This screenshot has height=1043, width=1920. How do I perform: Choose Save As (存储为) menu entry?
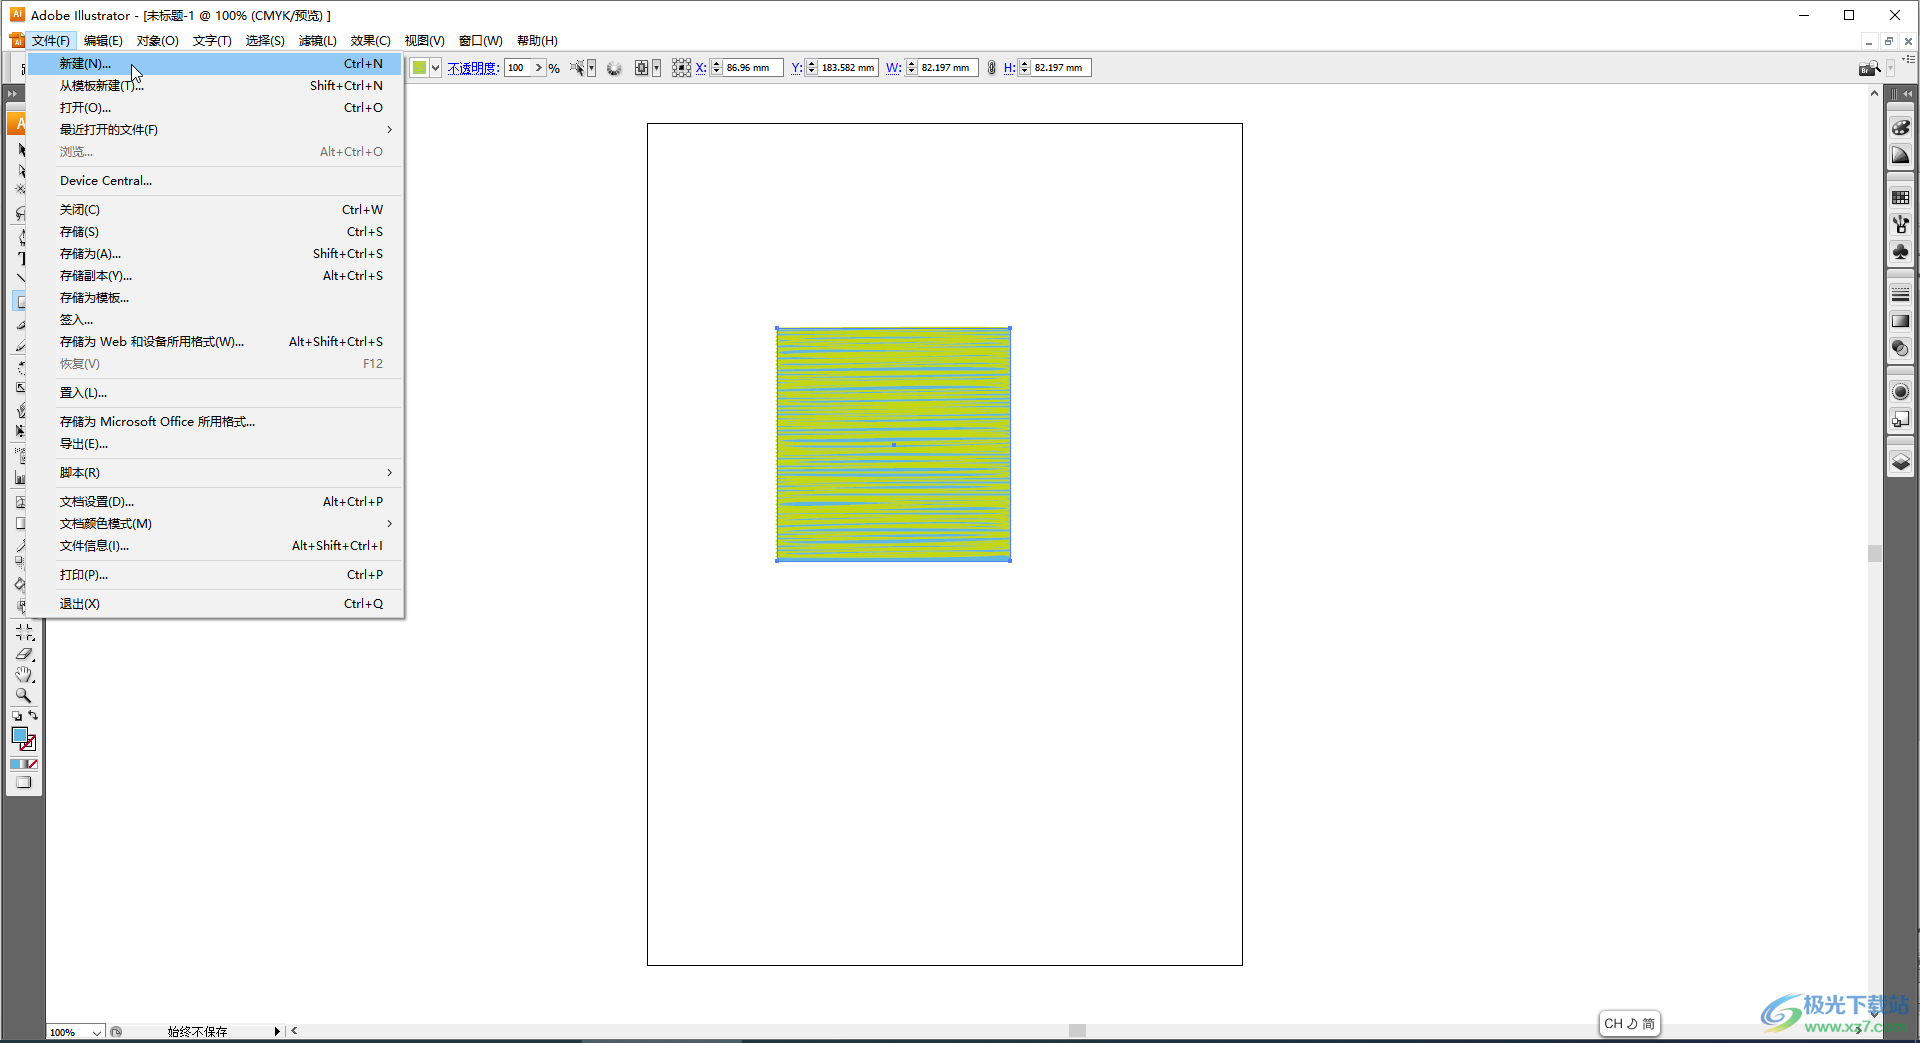[215, 254]
